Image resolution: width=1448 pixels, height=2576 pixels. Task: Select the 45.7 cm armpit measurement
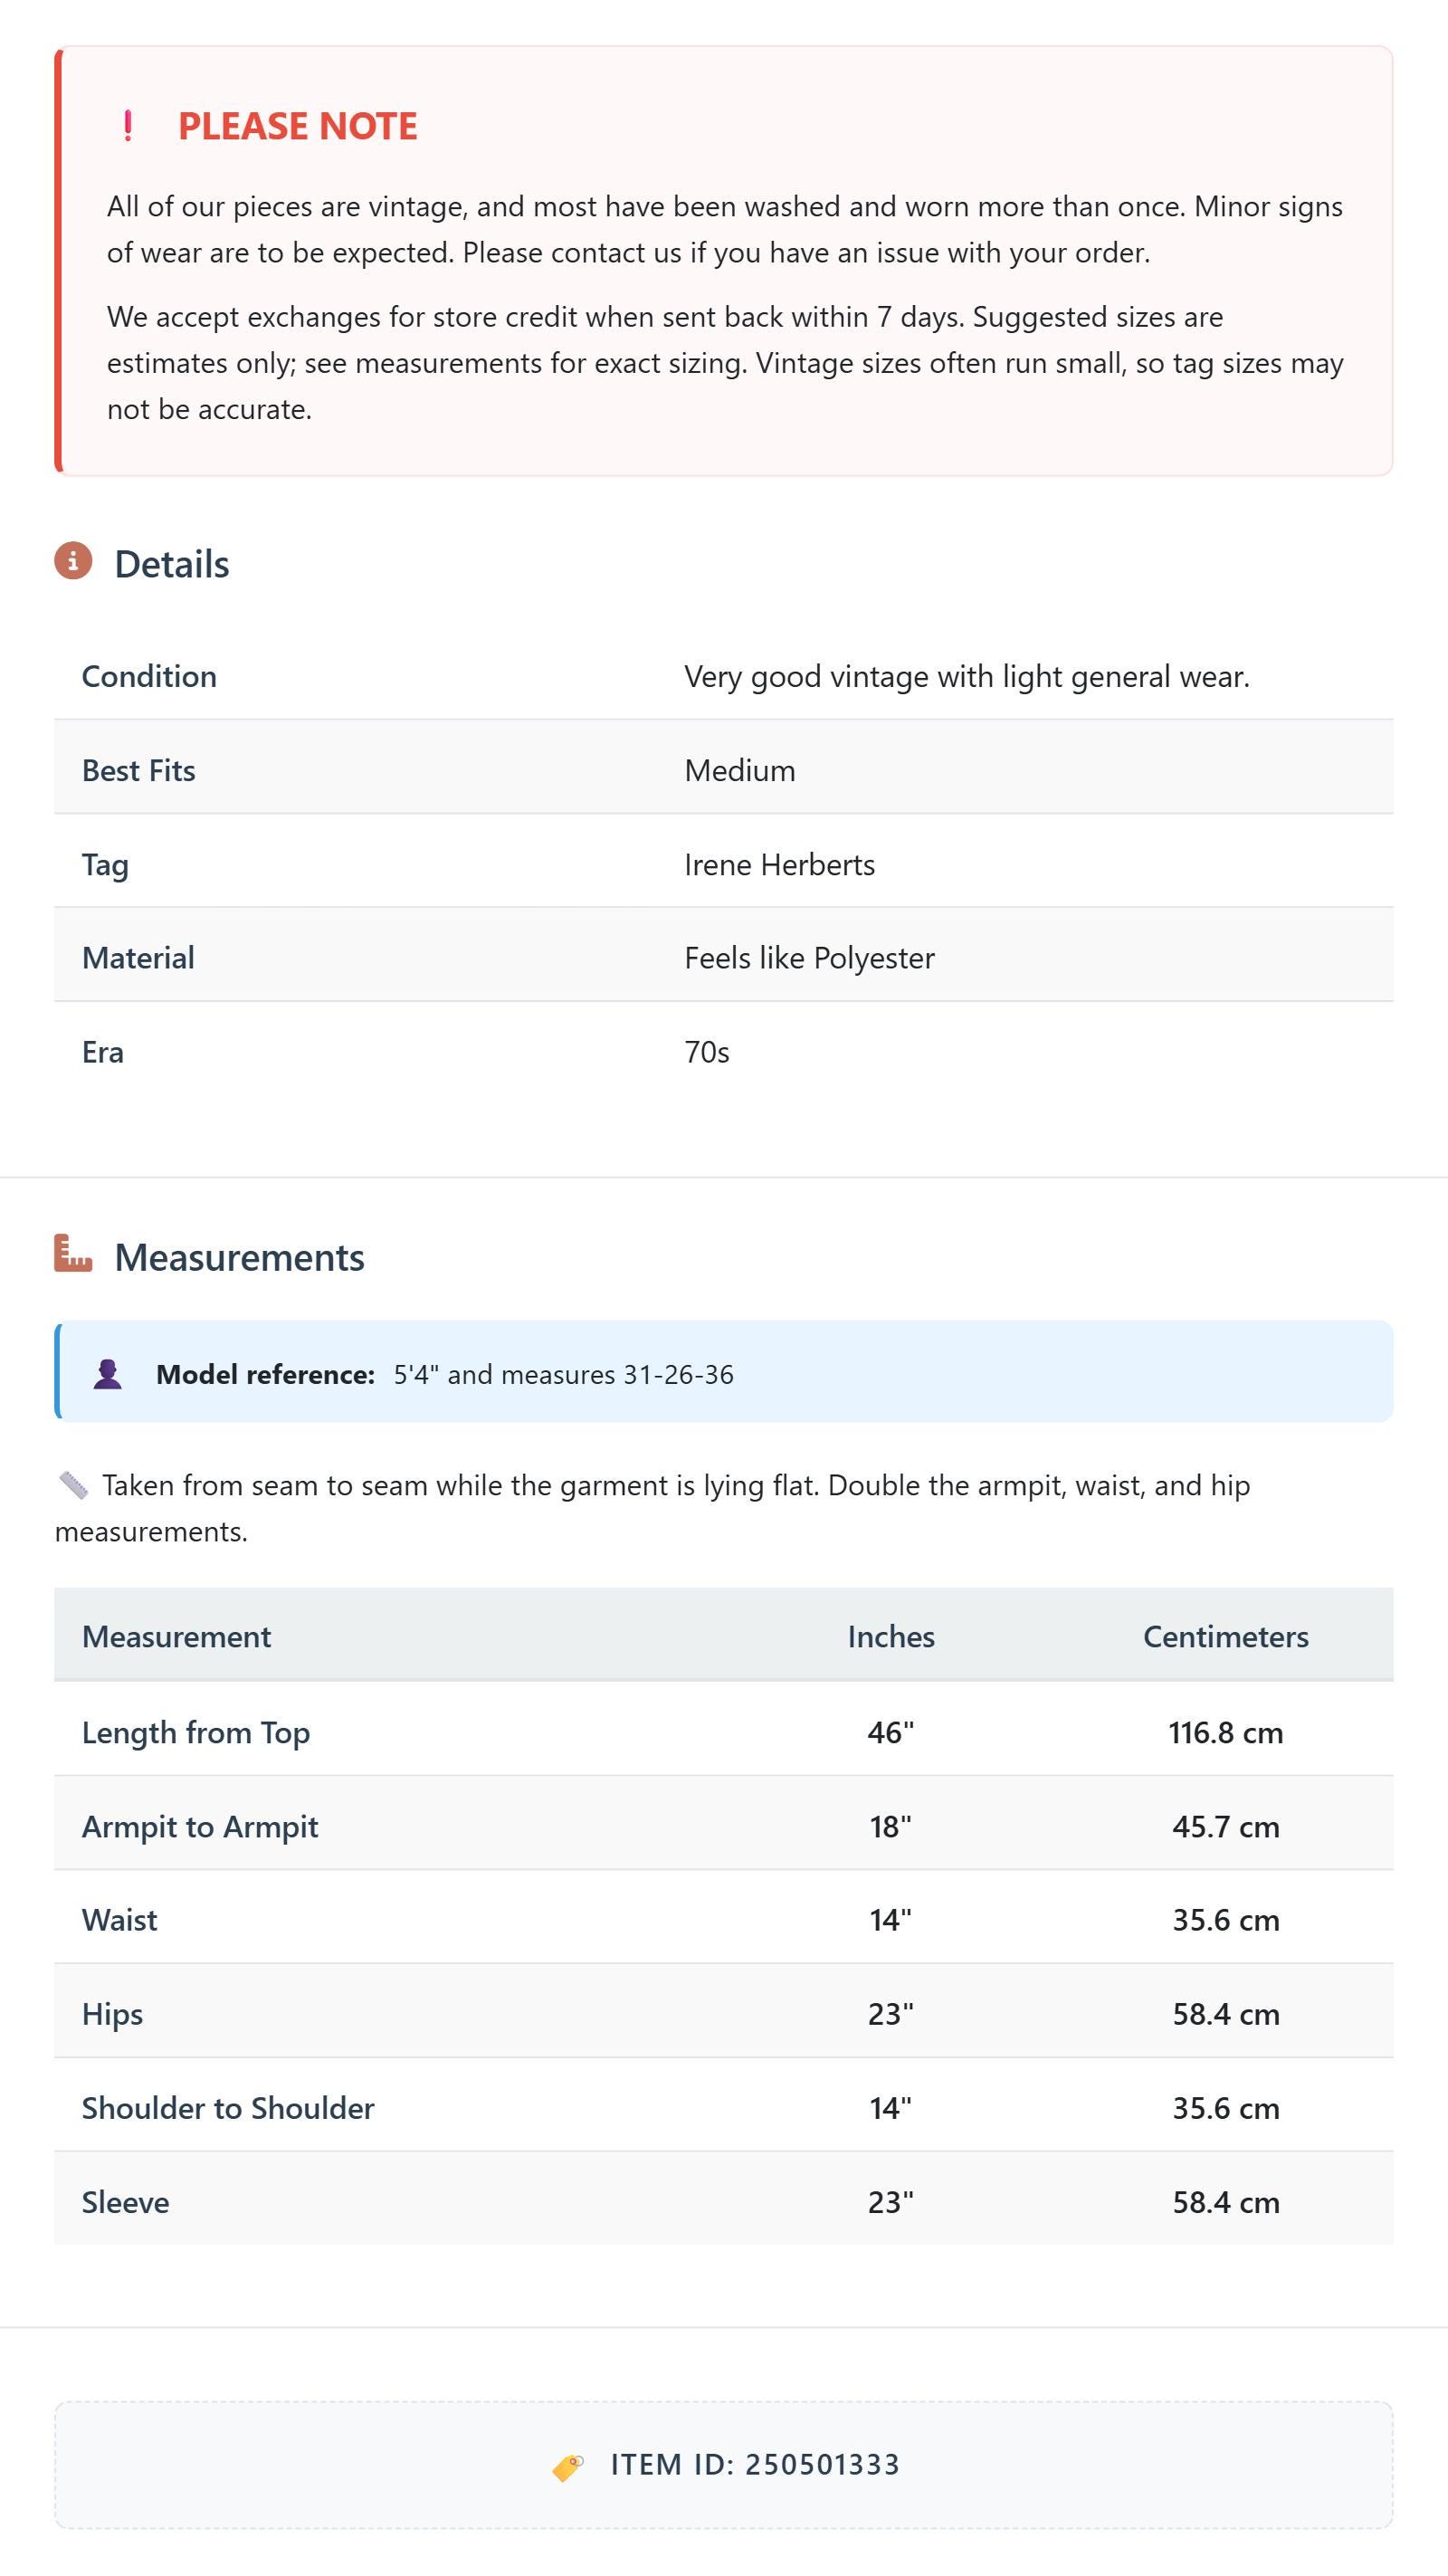coord(1226,1826)
